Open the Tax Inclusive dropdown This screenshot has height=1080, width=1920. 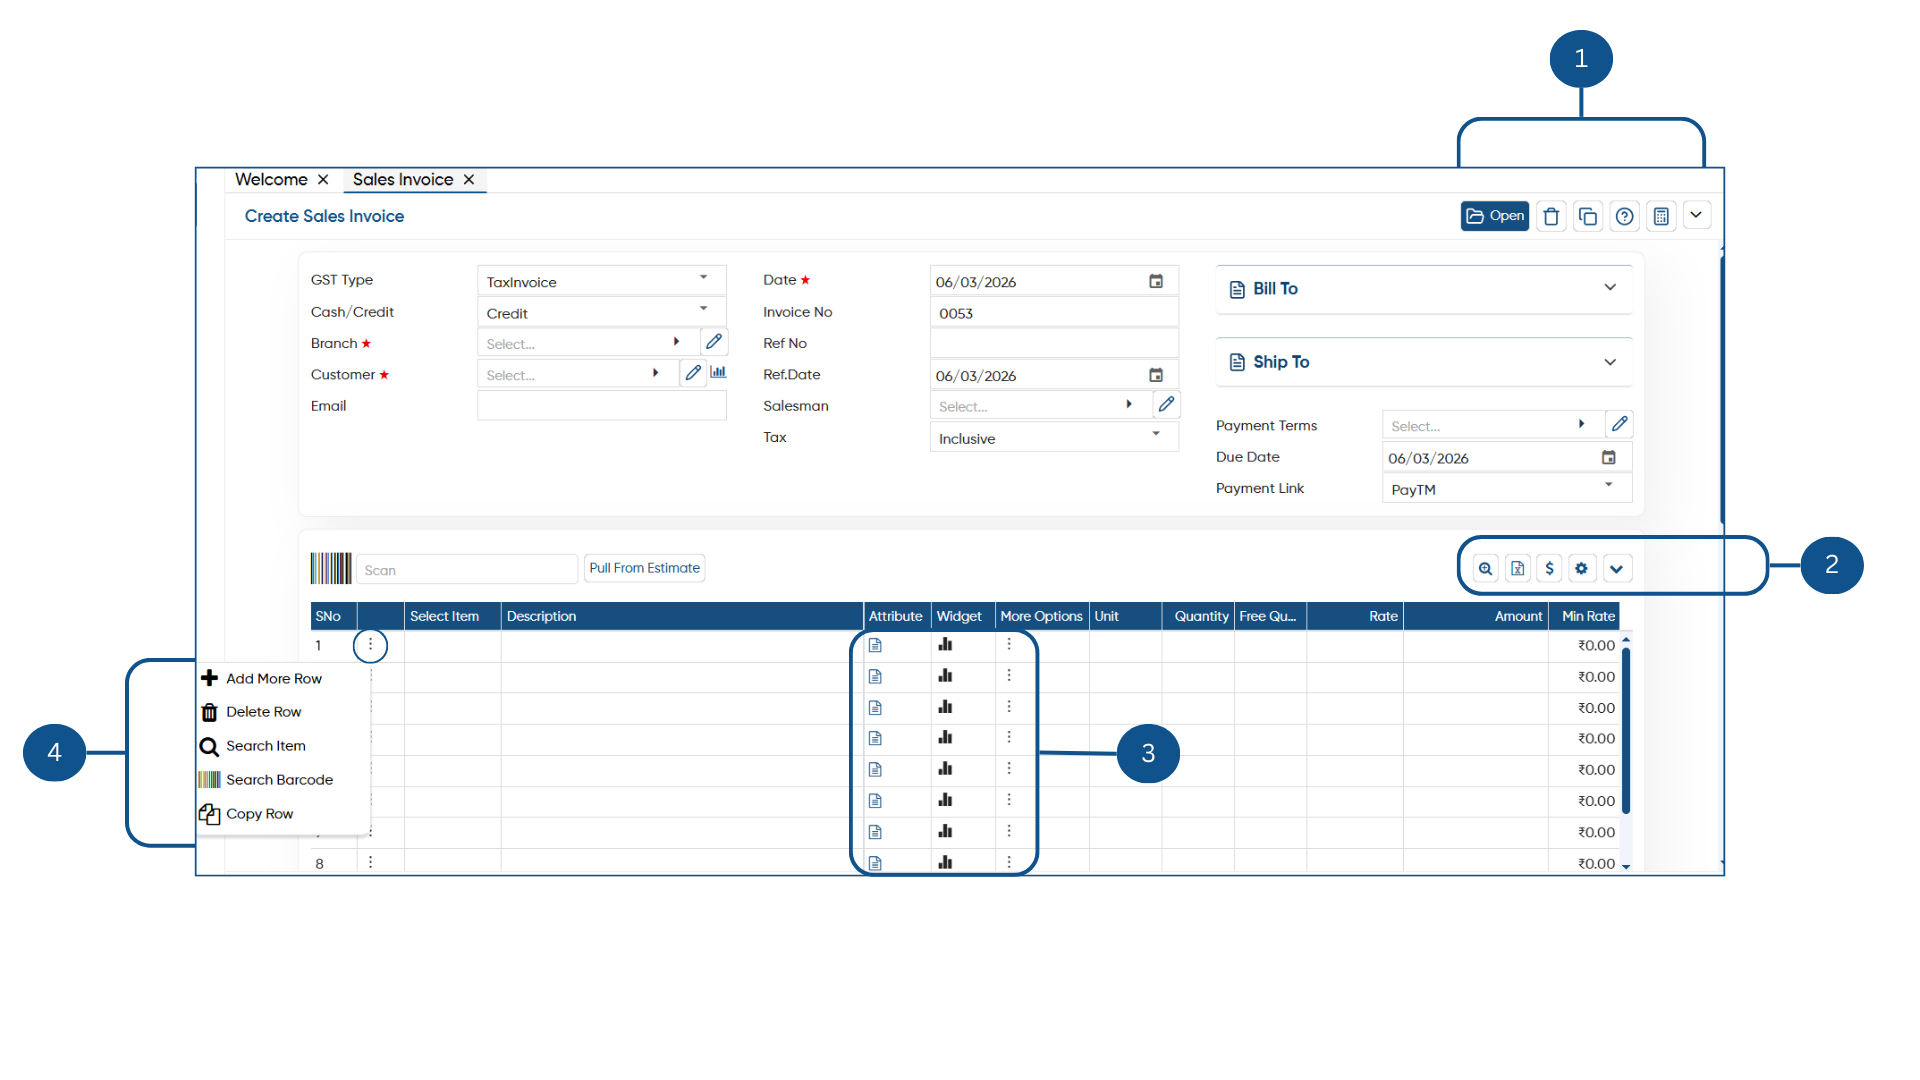click(1054, 437)
